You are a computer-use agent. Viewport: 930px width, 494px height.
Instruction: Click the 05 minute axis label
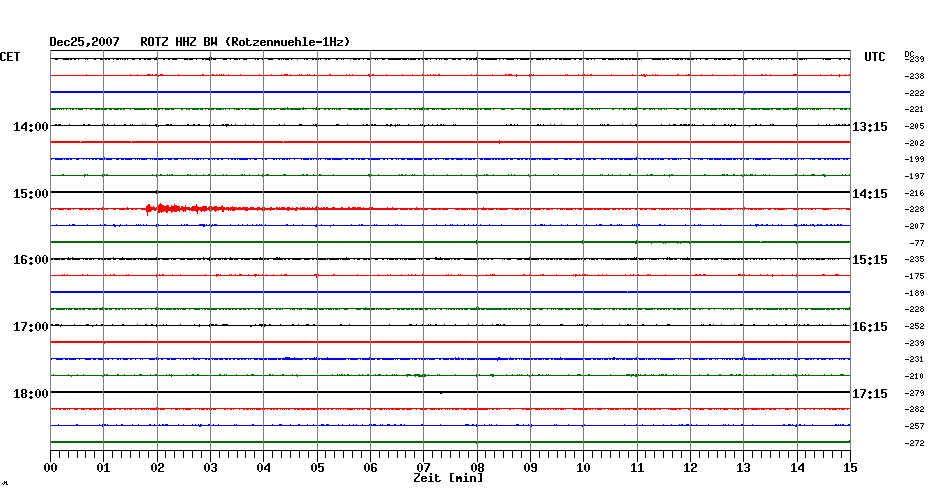(317, 468)
